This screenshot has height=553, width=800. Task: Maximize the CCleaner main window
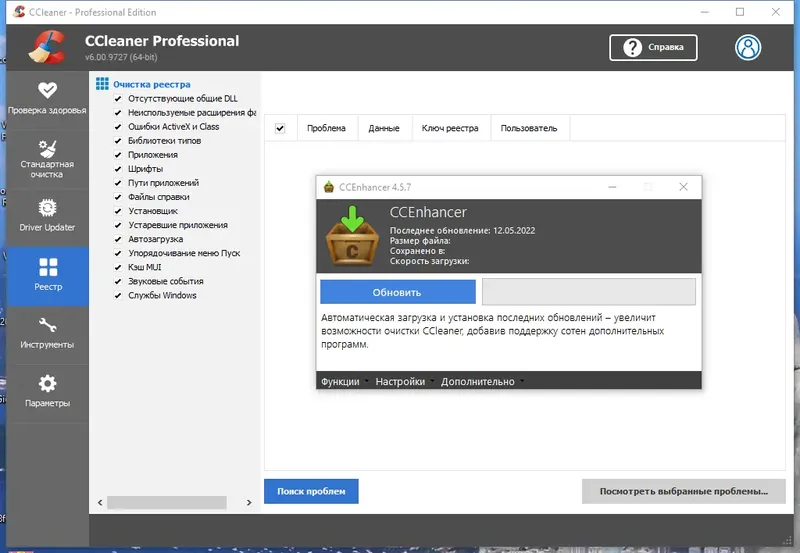tap(740, 12)
